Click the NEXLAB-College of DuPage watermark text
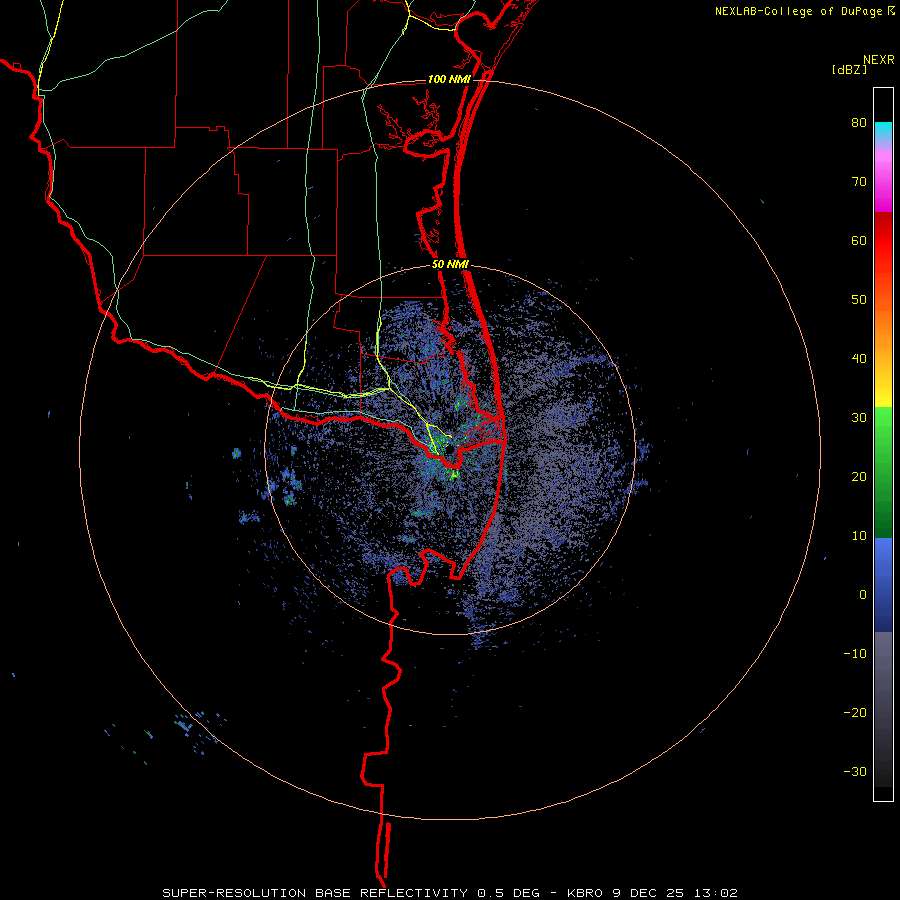 (798, 11)
